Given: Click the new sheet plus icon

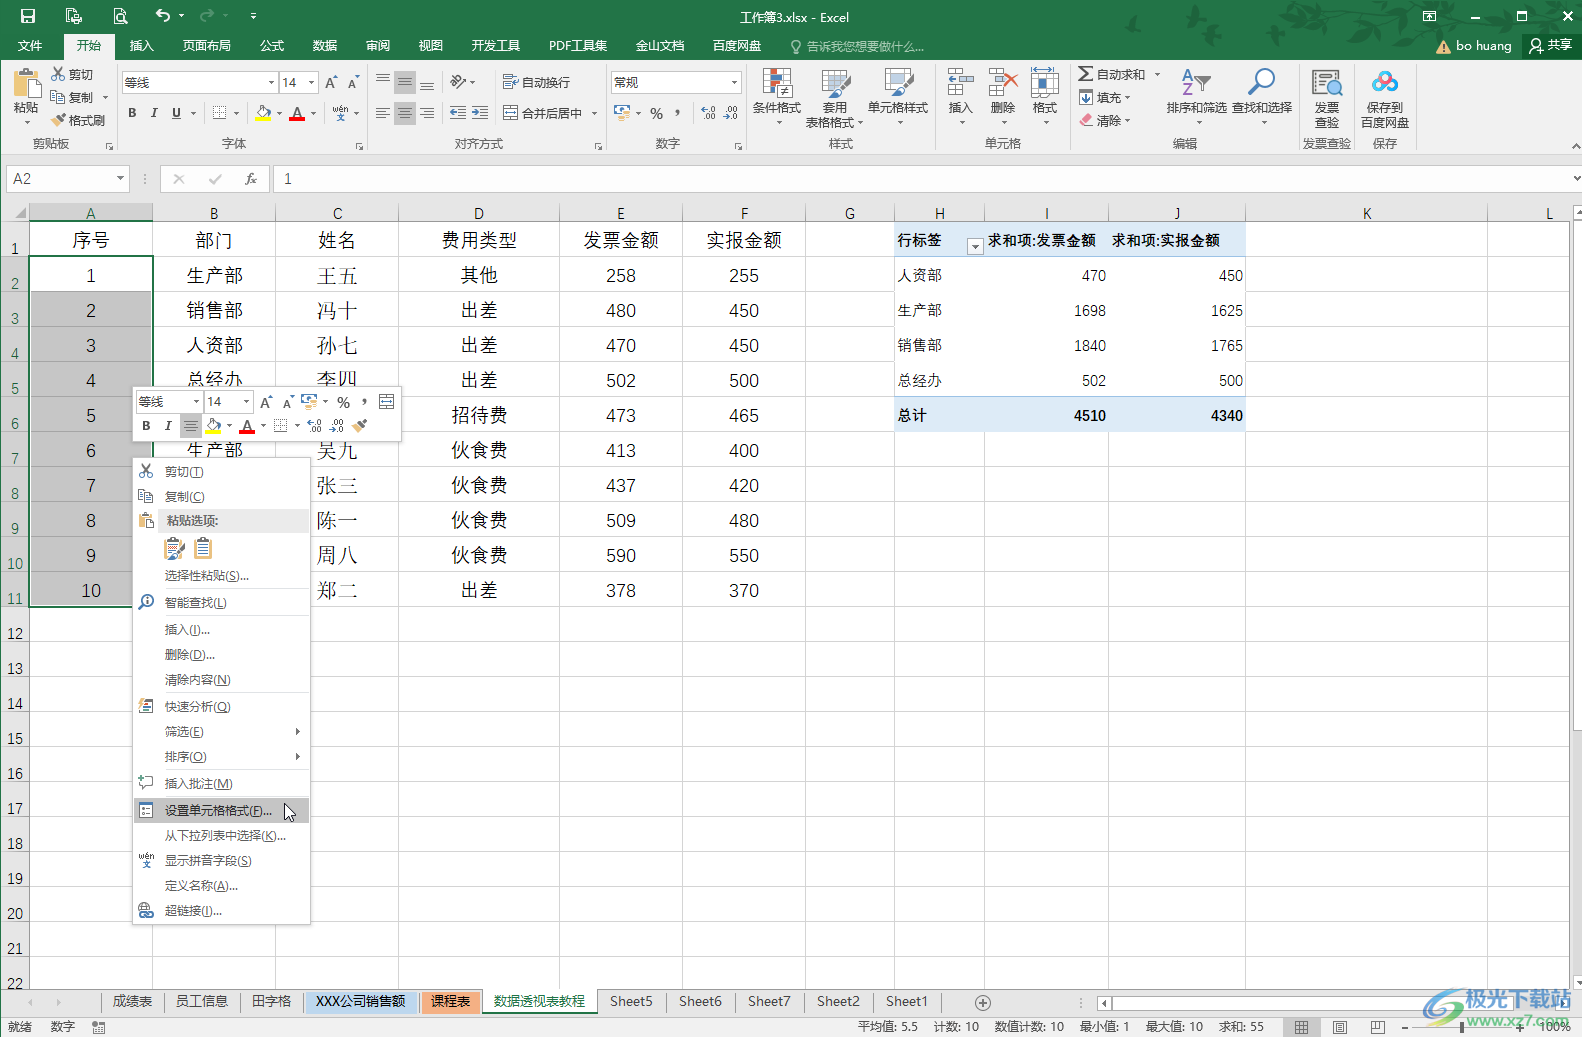Looking at the screenshot, I should click(x=983, y=1002).
